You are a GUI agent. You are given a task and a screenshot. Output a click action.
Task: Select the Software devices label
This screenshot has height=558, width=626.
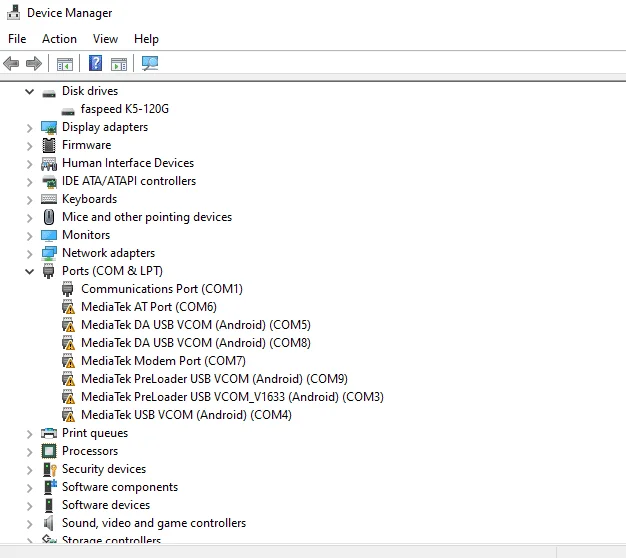106,505
